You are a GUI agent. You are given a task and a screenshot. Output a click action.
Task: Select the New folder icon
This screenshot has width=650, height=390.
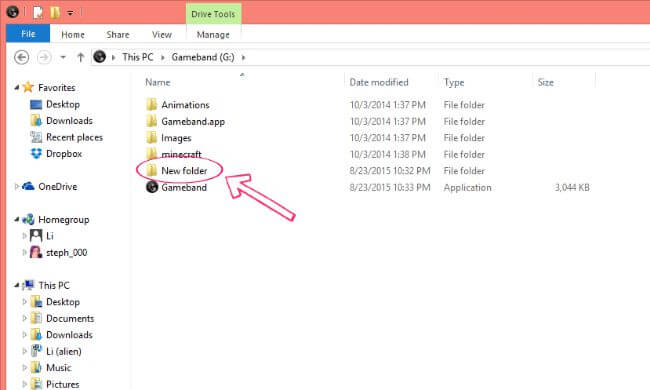[152, 170]
